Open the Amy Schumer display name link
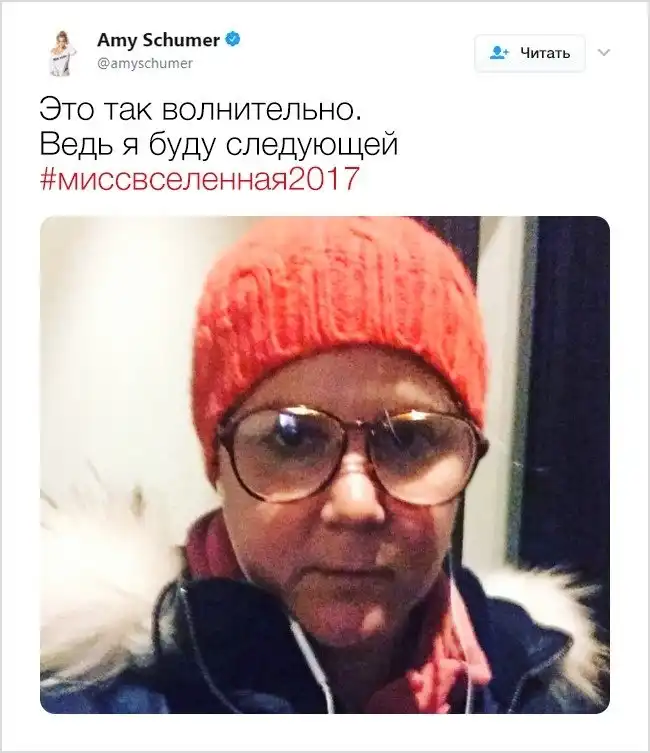The height and width of the screenshot is (753, 650). (158, 40)
